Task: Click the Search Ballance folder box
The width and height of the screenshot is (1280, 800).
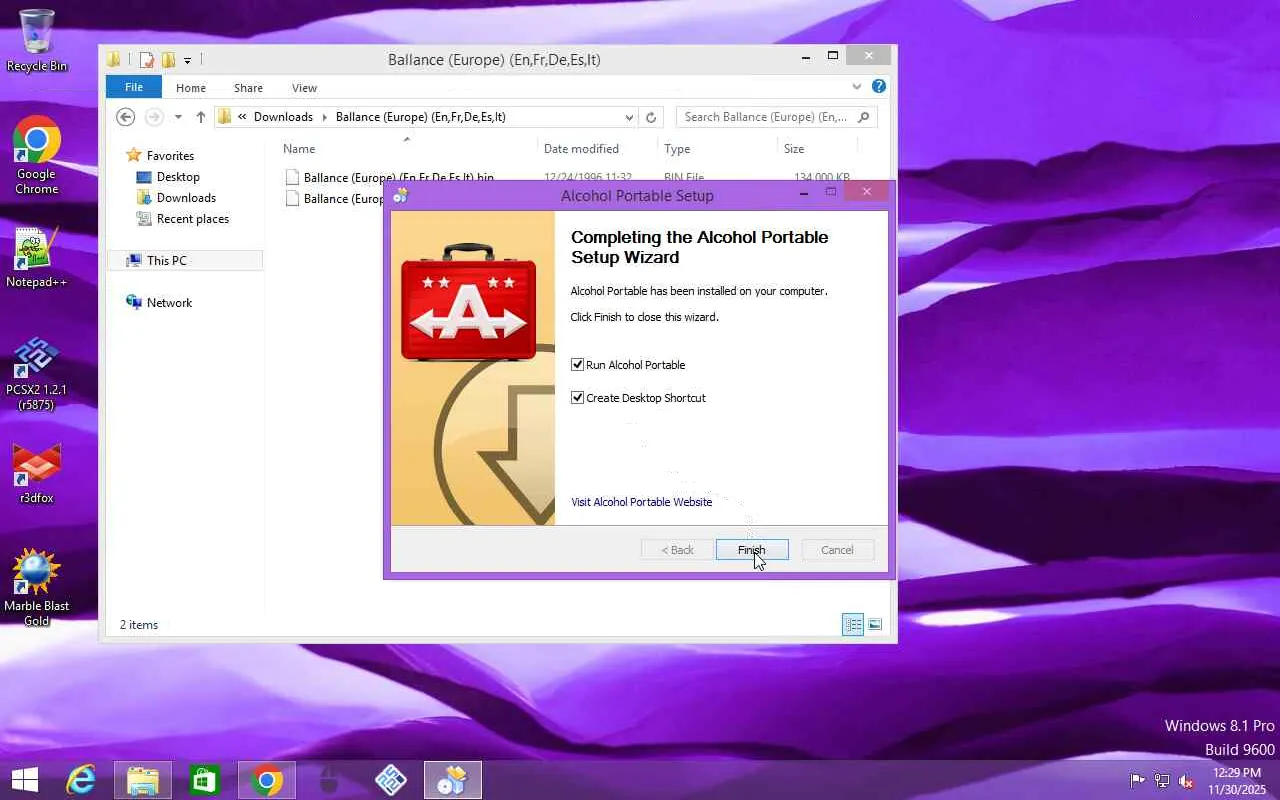Action: [776, 117]
